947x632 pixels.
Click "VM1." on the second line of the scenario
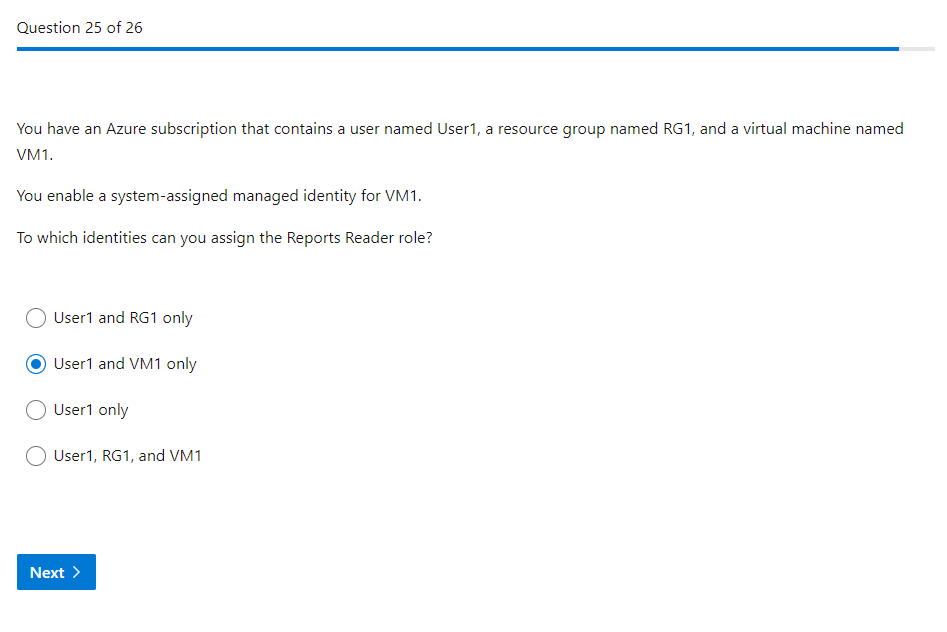(x=35, y=156)
